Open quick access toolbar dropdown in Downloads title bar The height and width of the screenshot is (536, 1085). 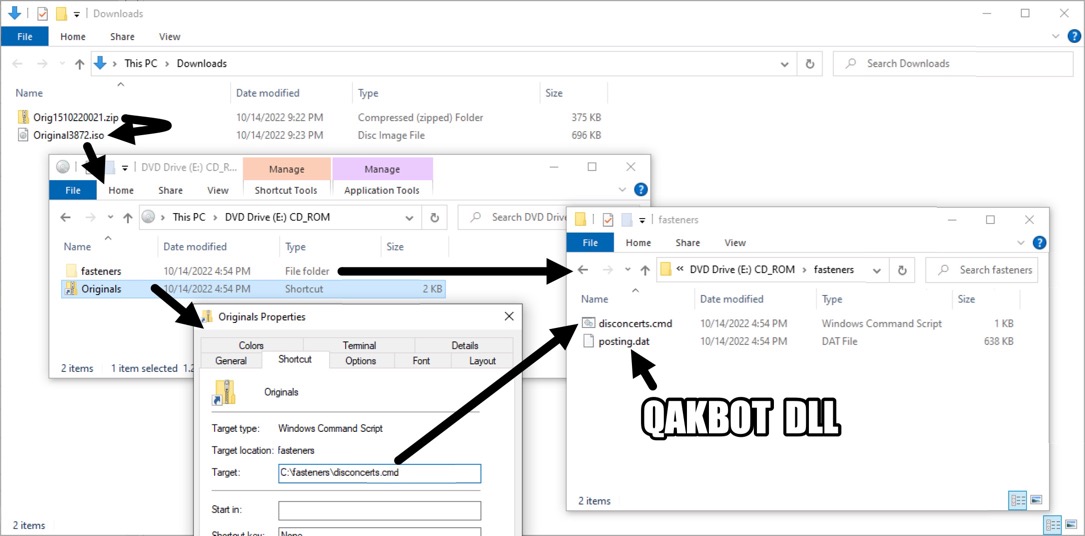[75, 14]
